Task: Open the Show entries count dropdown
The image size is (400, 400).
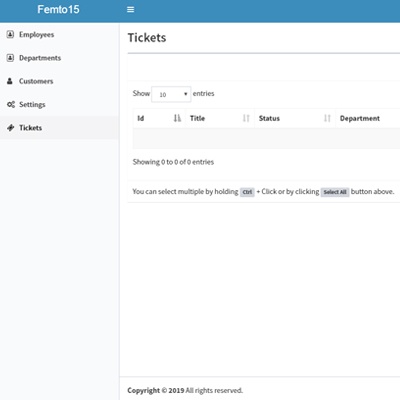Action: [171, 94]
